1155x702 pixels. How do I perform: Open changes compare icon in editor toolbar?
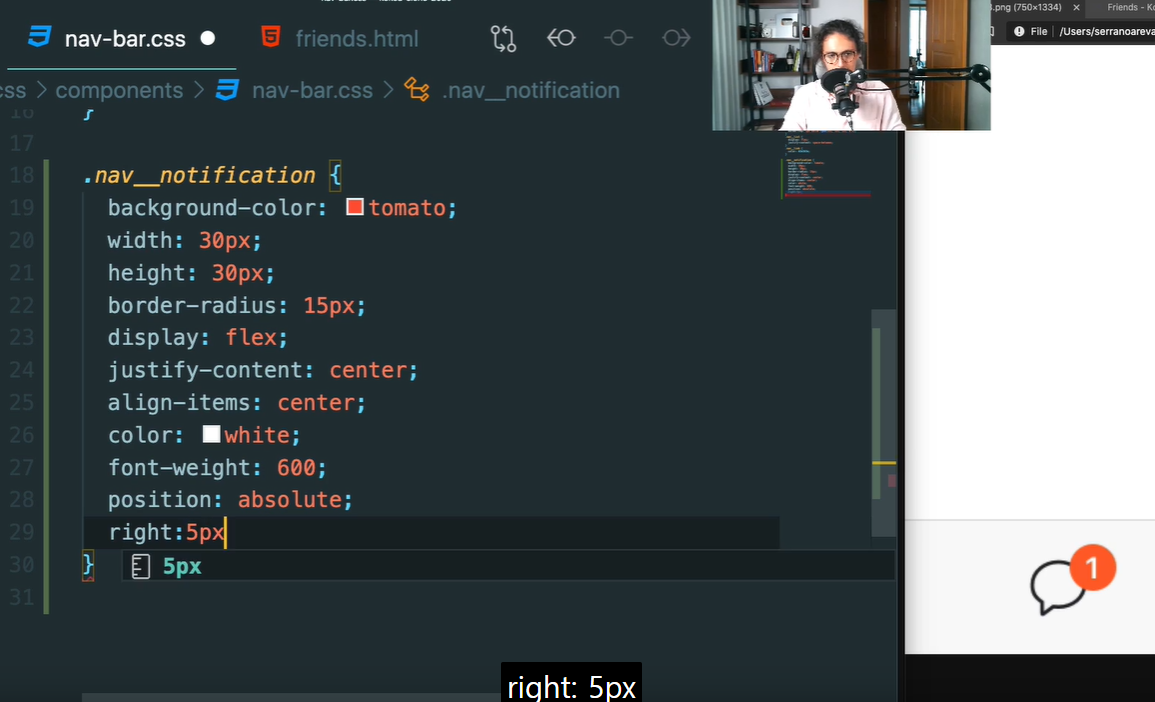click(x=503, y=38)
